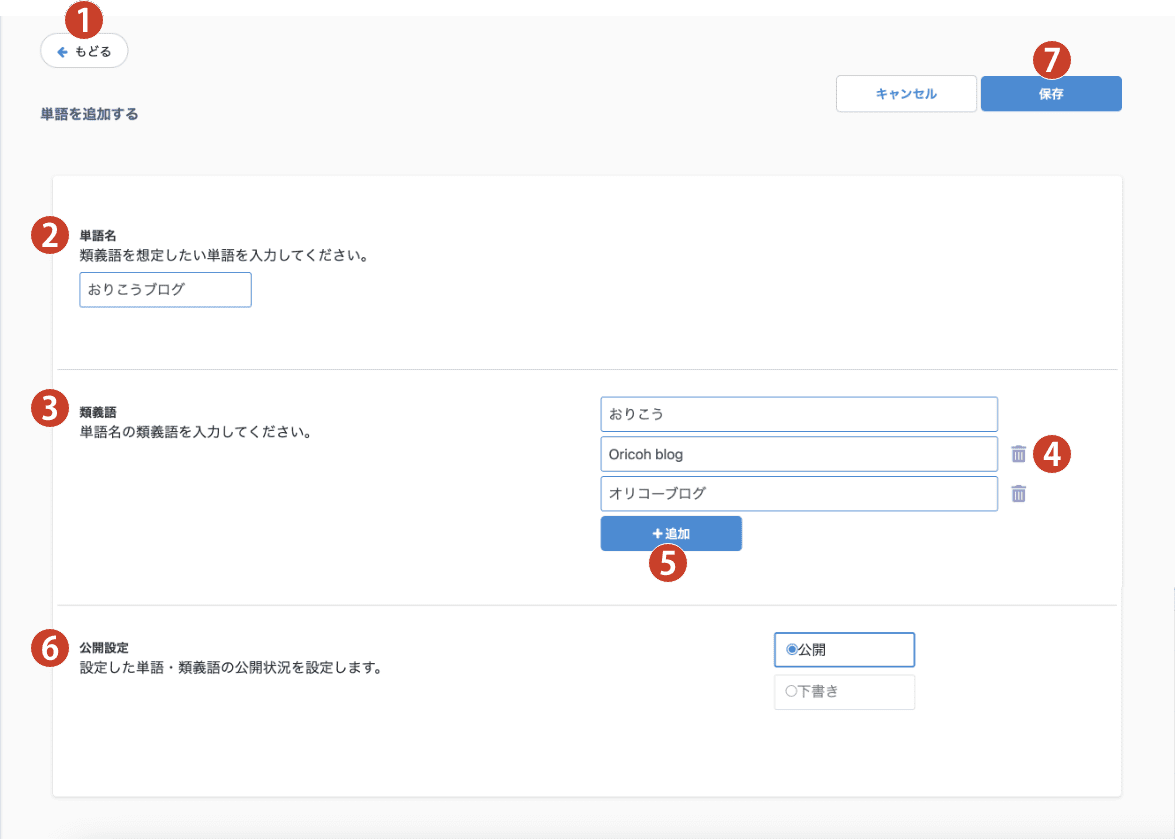
Task: Focus the synonym field containing おりこう
Action: coord(798,414)
